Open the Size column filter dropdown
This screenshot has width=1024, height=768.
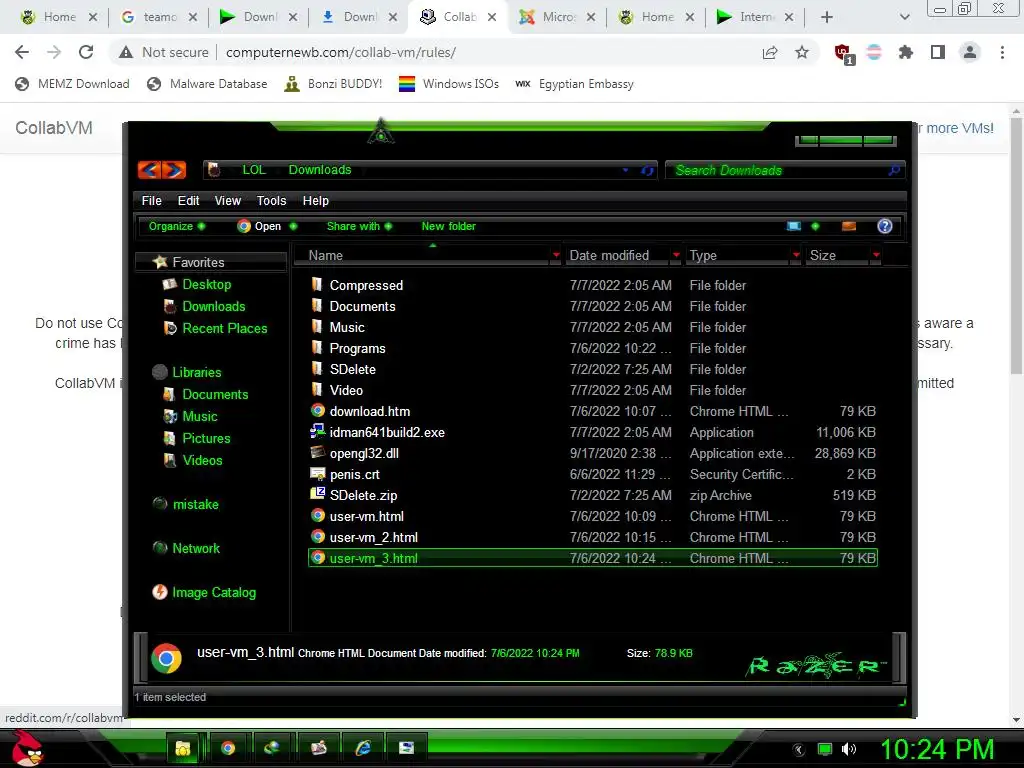point(876,255)
